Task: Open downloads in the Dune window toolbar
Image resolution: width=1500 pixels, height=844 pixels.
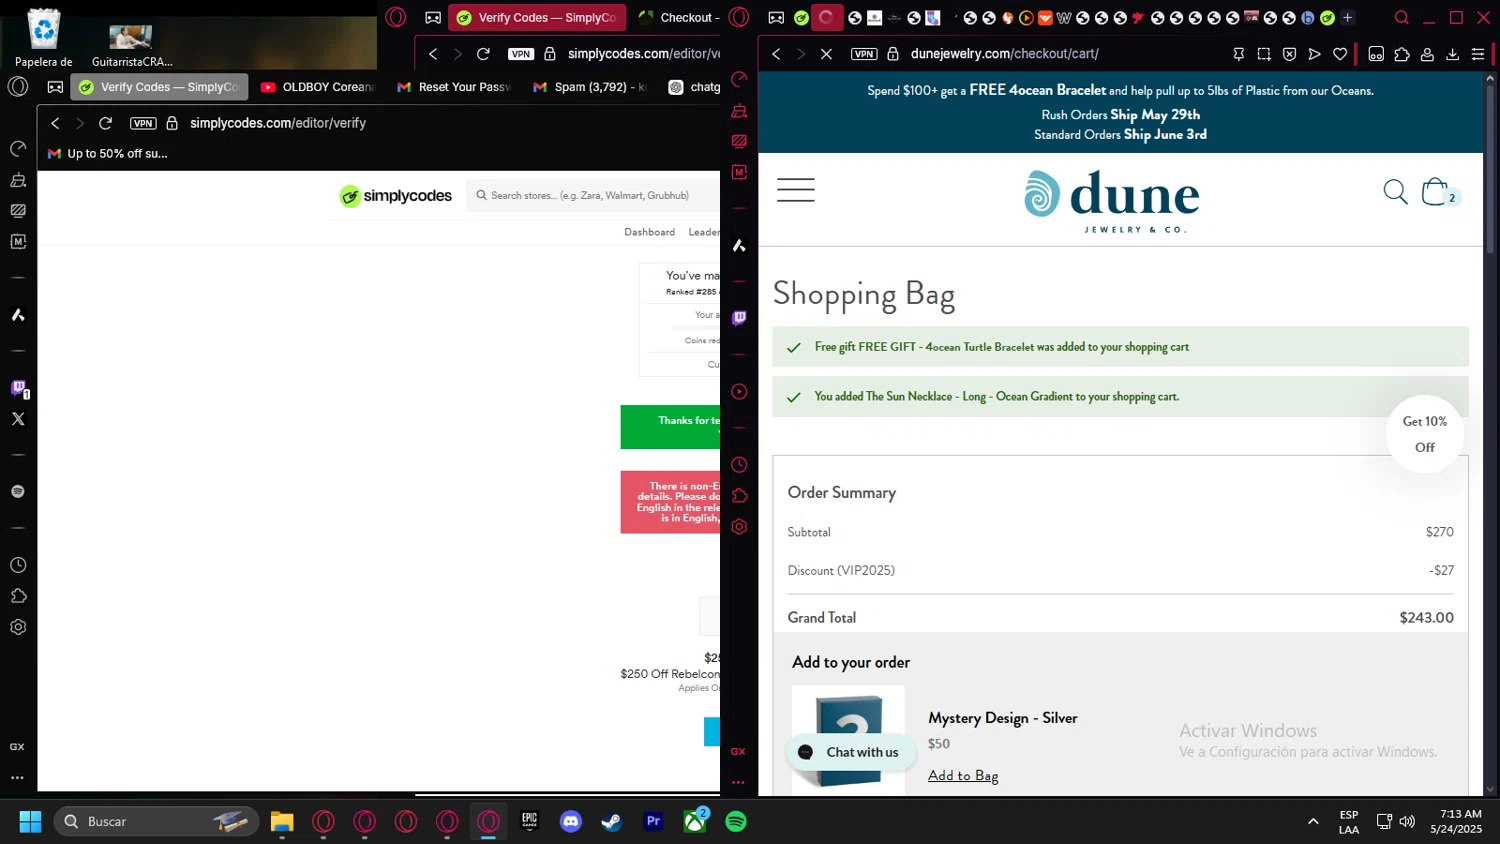Action: 1453,54
